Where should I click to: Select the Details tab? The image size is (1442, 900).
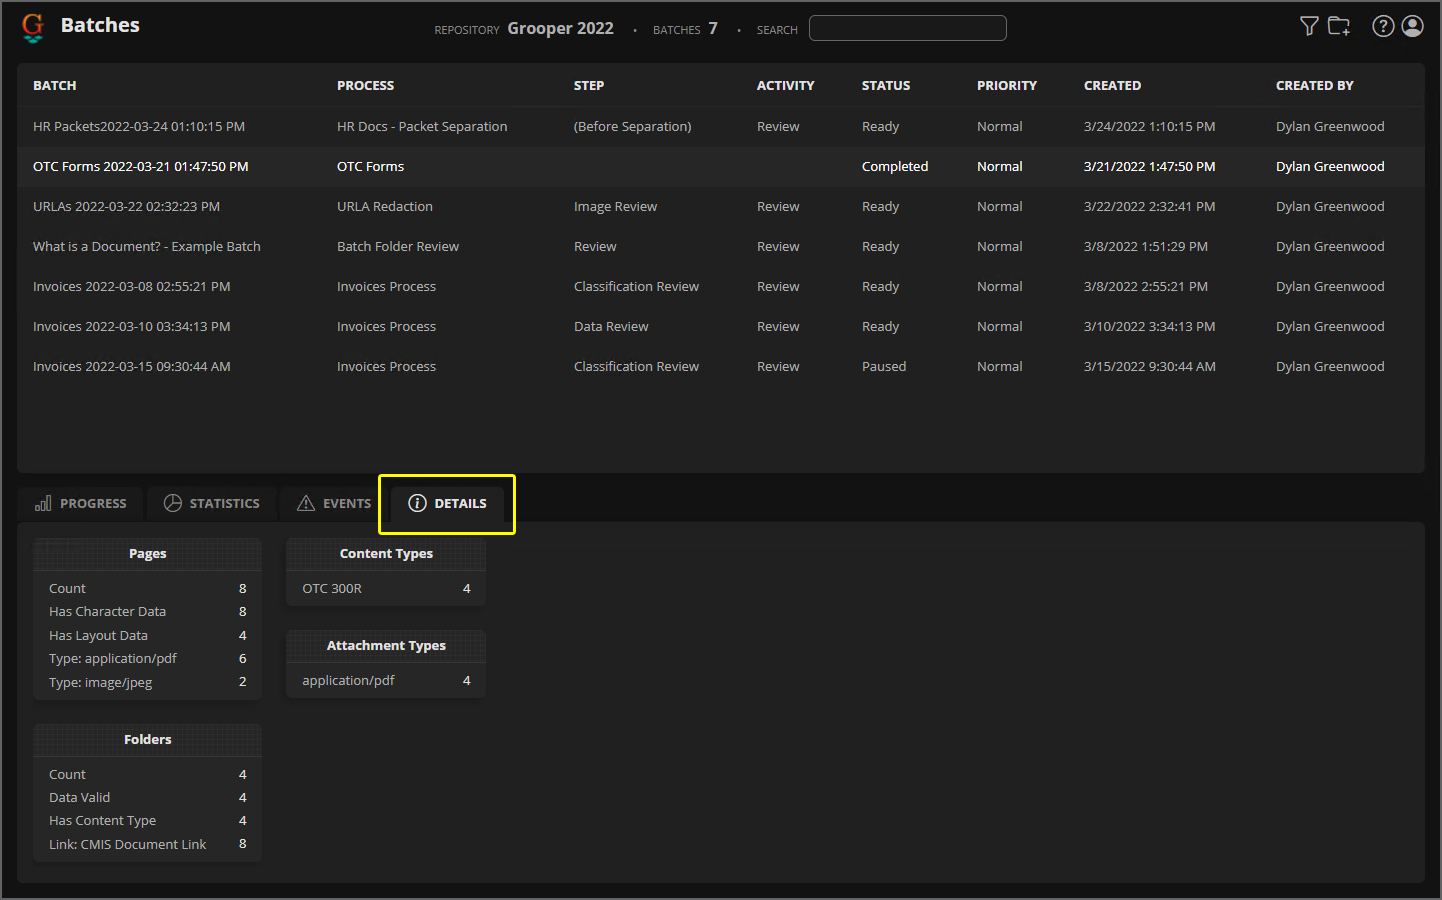tap(447, 503)
